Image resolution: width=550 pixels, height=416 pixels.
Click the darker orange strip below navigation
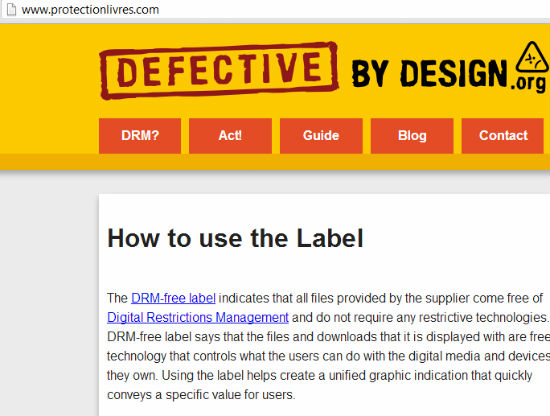point(275,162)
